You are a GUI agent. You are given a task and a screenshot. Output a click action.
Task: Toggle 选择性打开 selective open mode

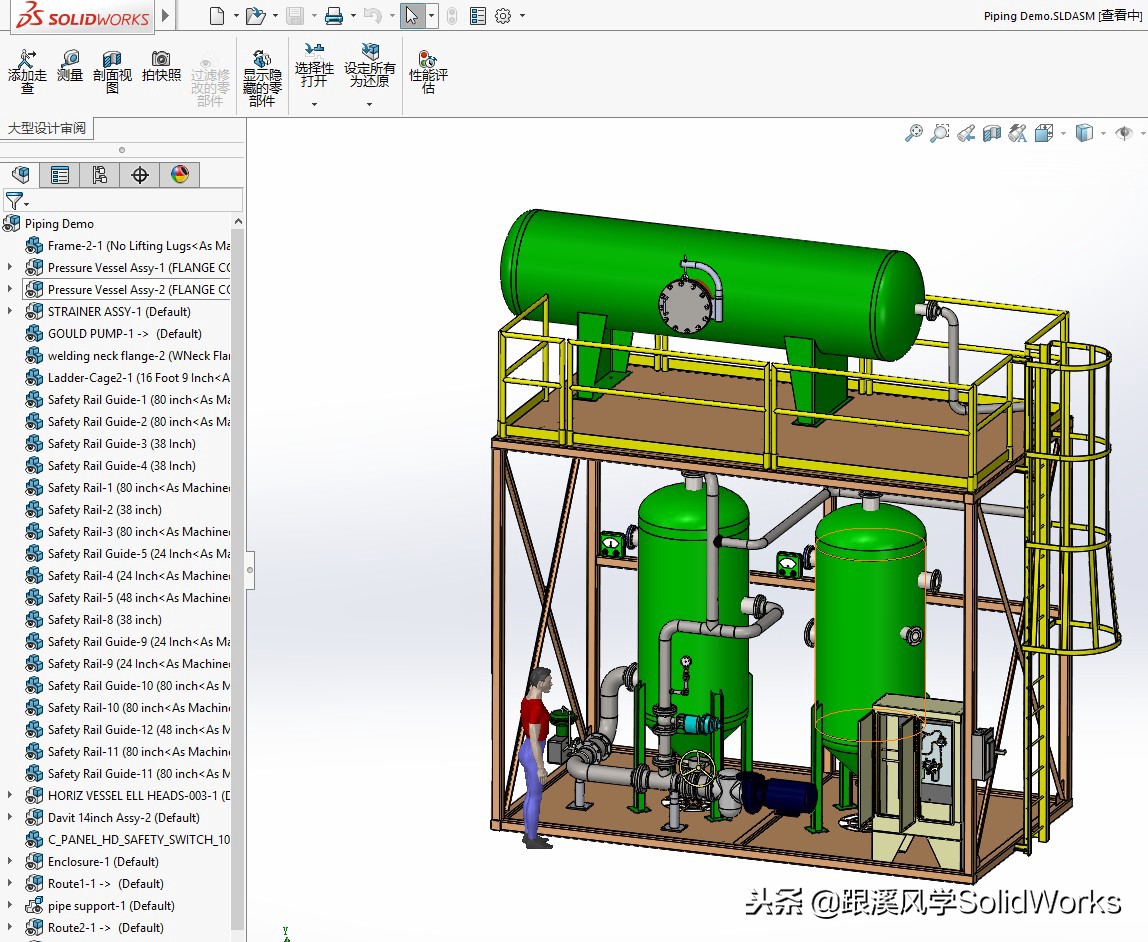click(x=313, y=68)
